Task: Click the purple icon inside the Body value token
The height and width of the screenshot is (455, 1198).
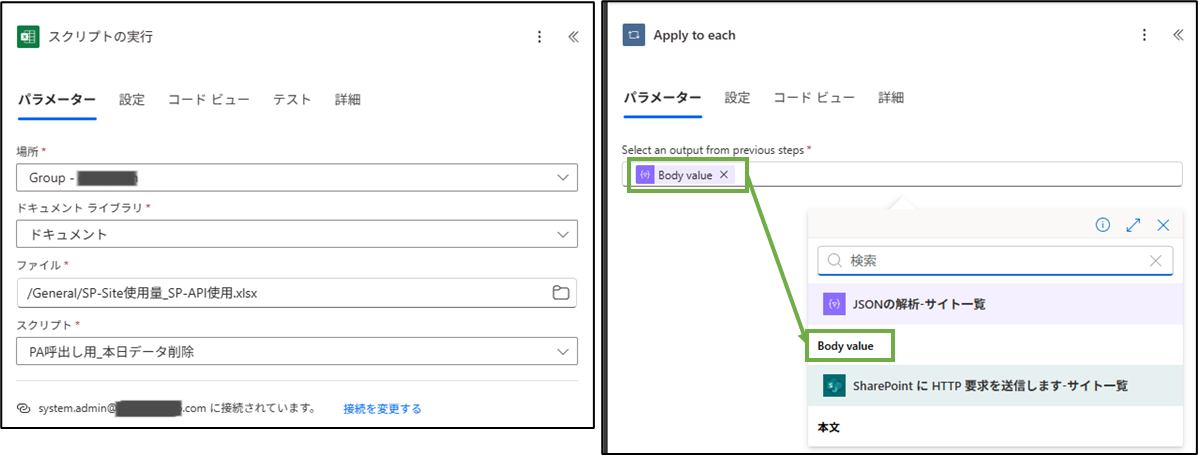Action: 645,175
